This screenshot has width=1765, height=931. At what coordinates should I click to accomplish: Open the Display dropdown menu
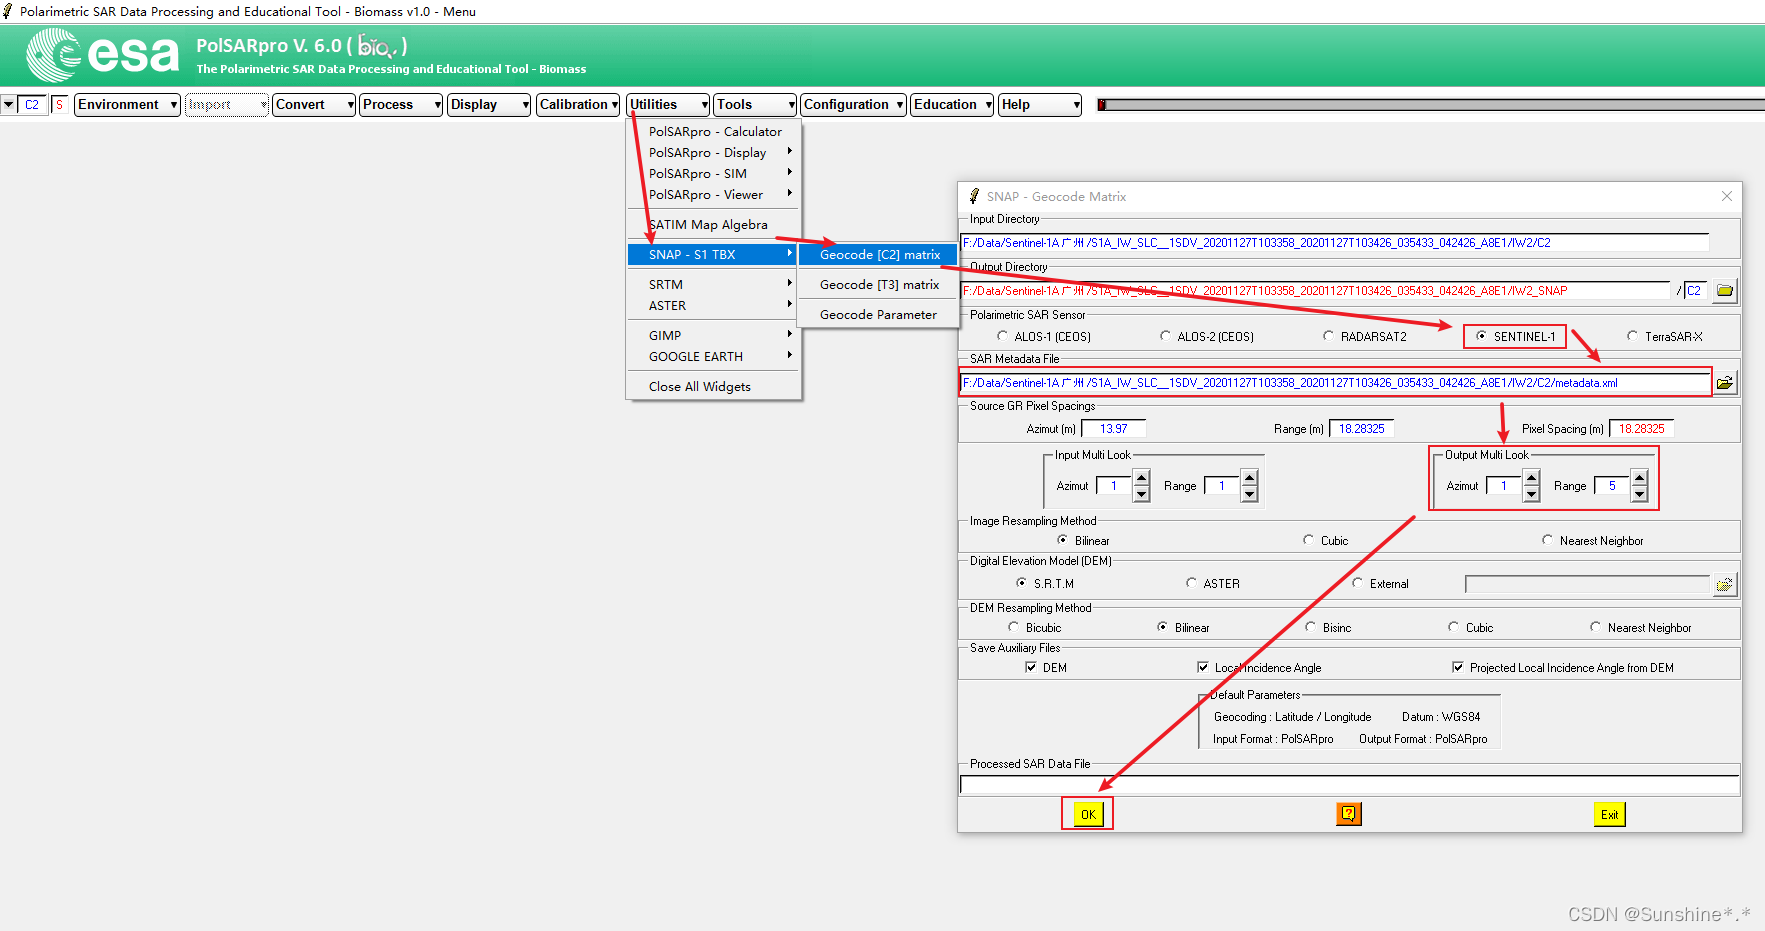(x=489, y=105)
